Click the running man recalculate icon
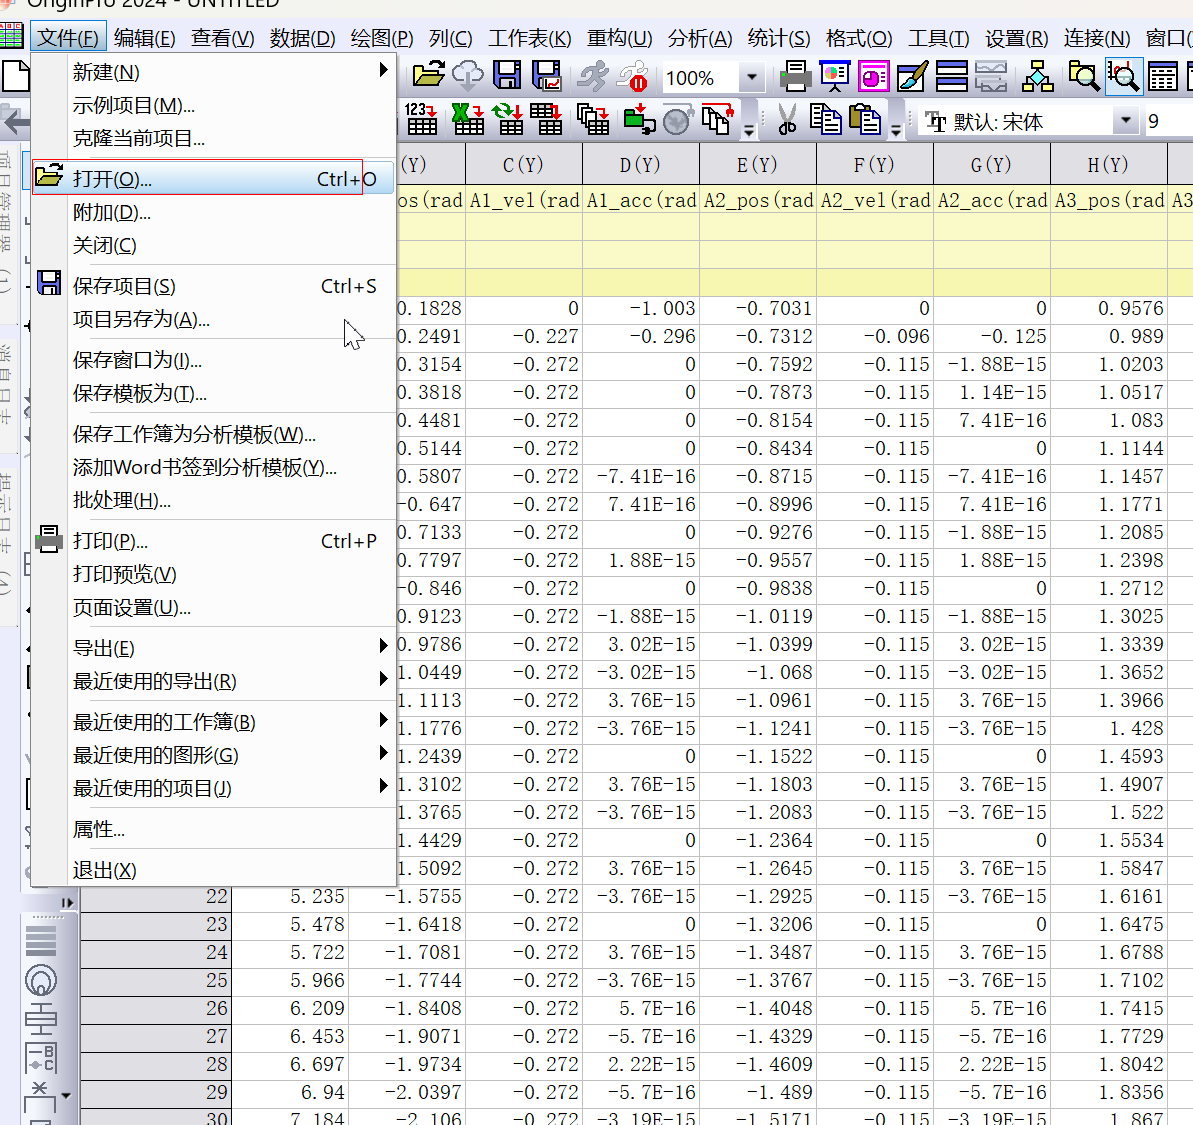 tap(593, 75)
